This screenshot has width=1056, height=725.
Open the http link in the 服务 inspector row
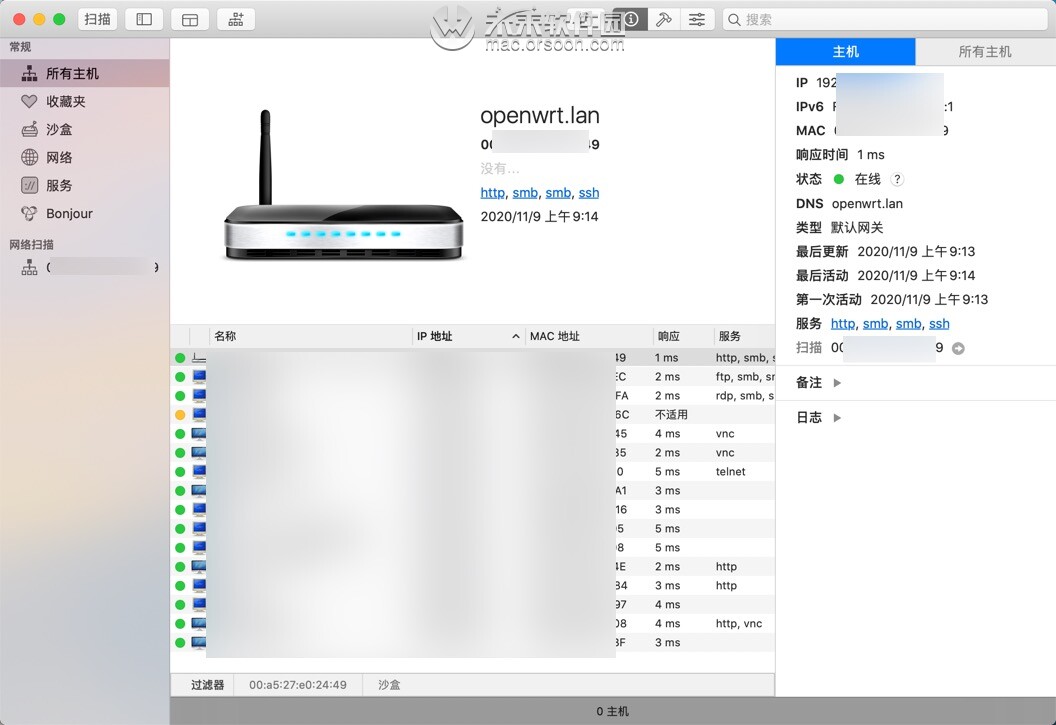843,324
